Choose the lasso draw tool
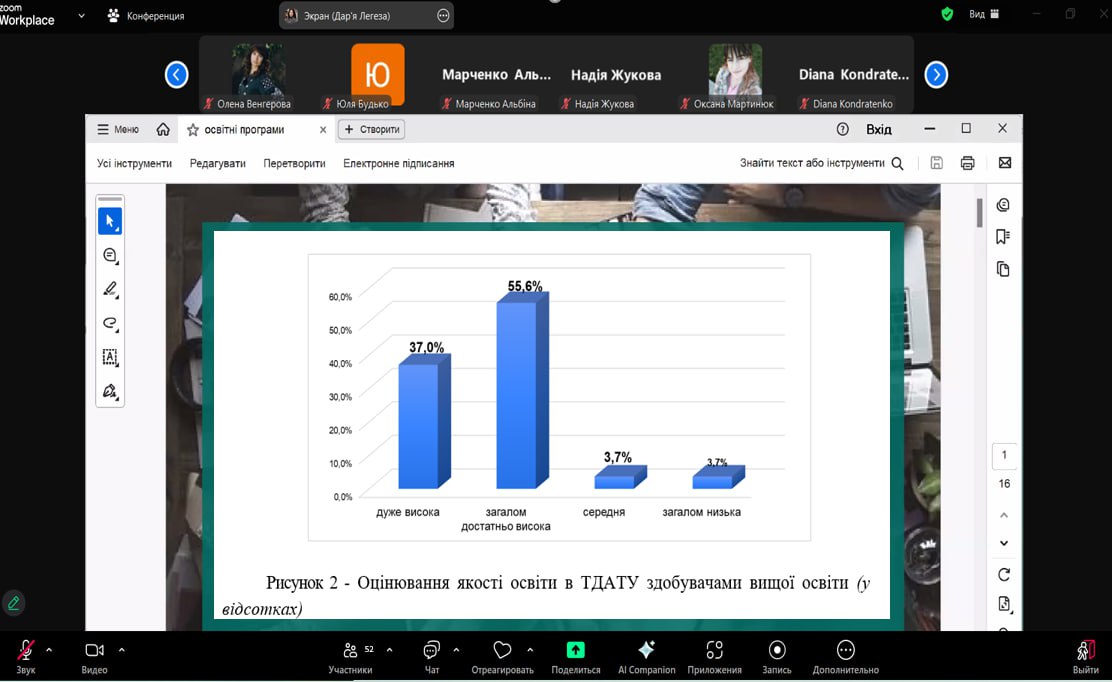The image size is (1112, 682). [110, 323]
